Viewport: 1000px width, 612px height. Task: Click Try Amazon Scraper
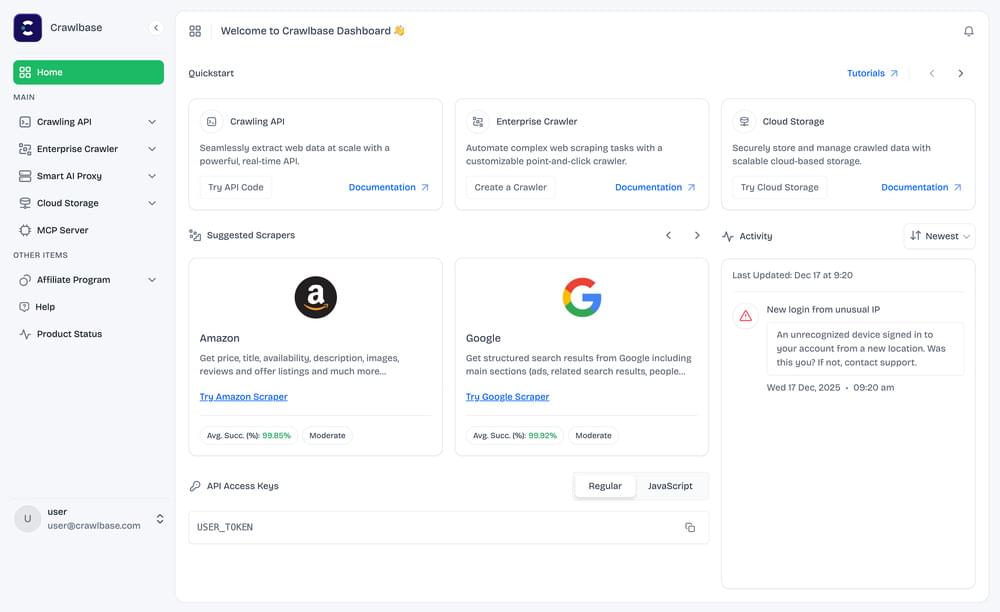tap(243, 396)
